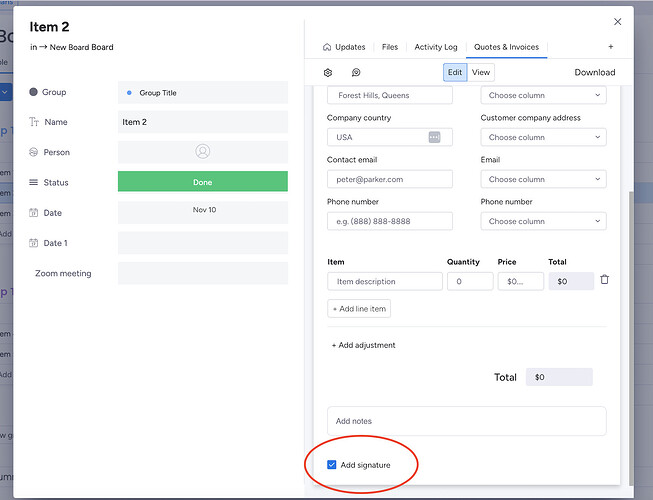
Task: Click the Download button
Action: tap(595, 72)
